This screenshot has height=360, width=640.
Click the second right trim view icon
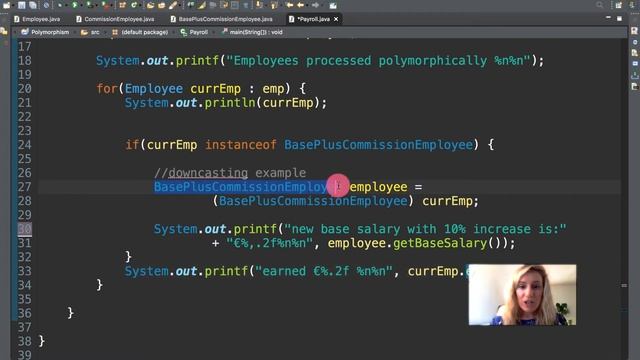click(x=634, y=42)
